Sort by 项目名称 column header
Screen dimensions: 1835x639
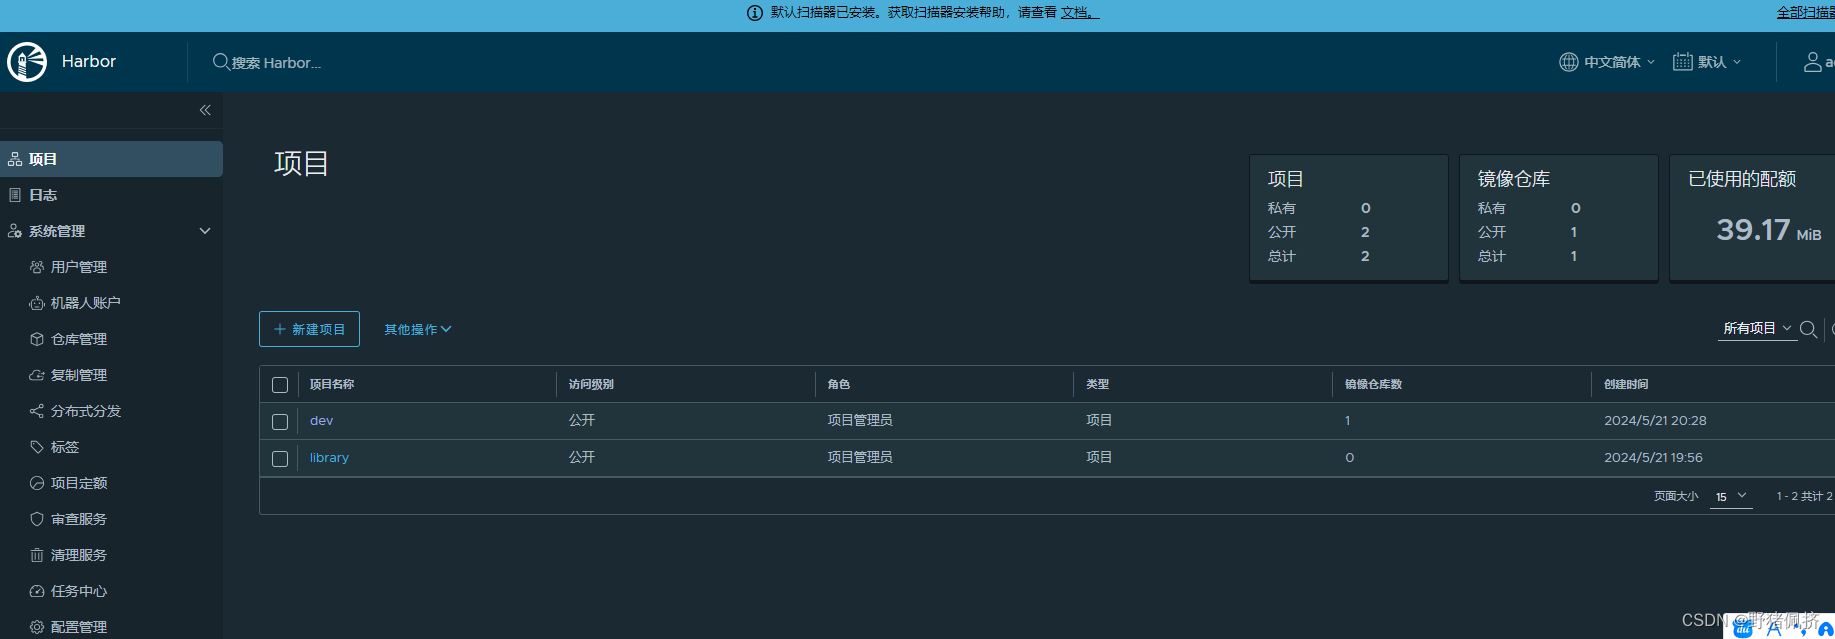(x=332, y=384)
